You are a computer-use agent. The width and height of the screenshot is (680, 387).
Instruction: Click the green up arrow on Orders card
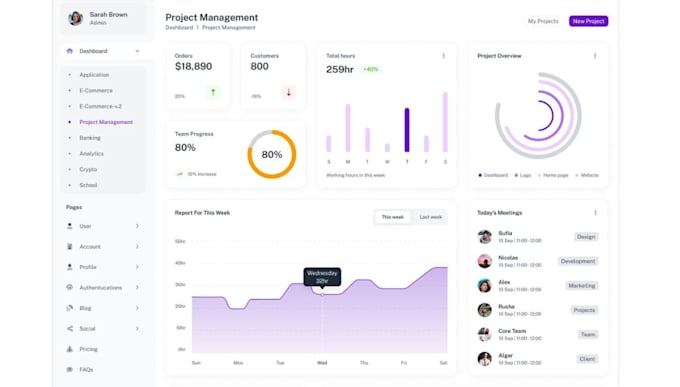(213, 92)
